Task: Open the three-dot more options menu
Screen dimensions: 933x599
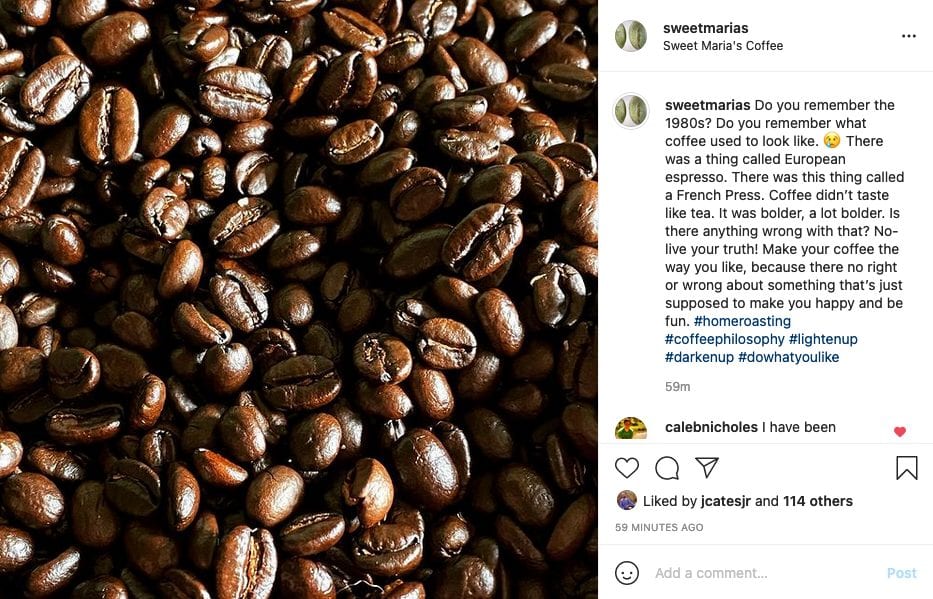Action: [x=909, y=36]
